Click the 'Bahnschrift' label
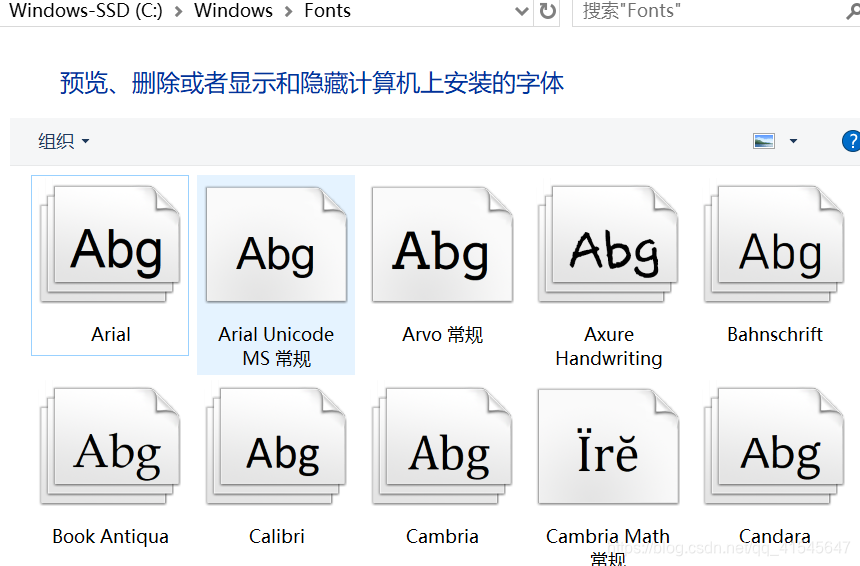The width and height of the screenshot is (860, 566). click(774, 334)
